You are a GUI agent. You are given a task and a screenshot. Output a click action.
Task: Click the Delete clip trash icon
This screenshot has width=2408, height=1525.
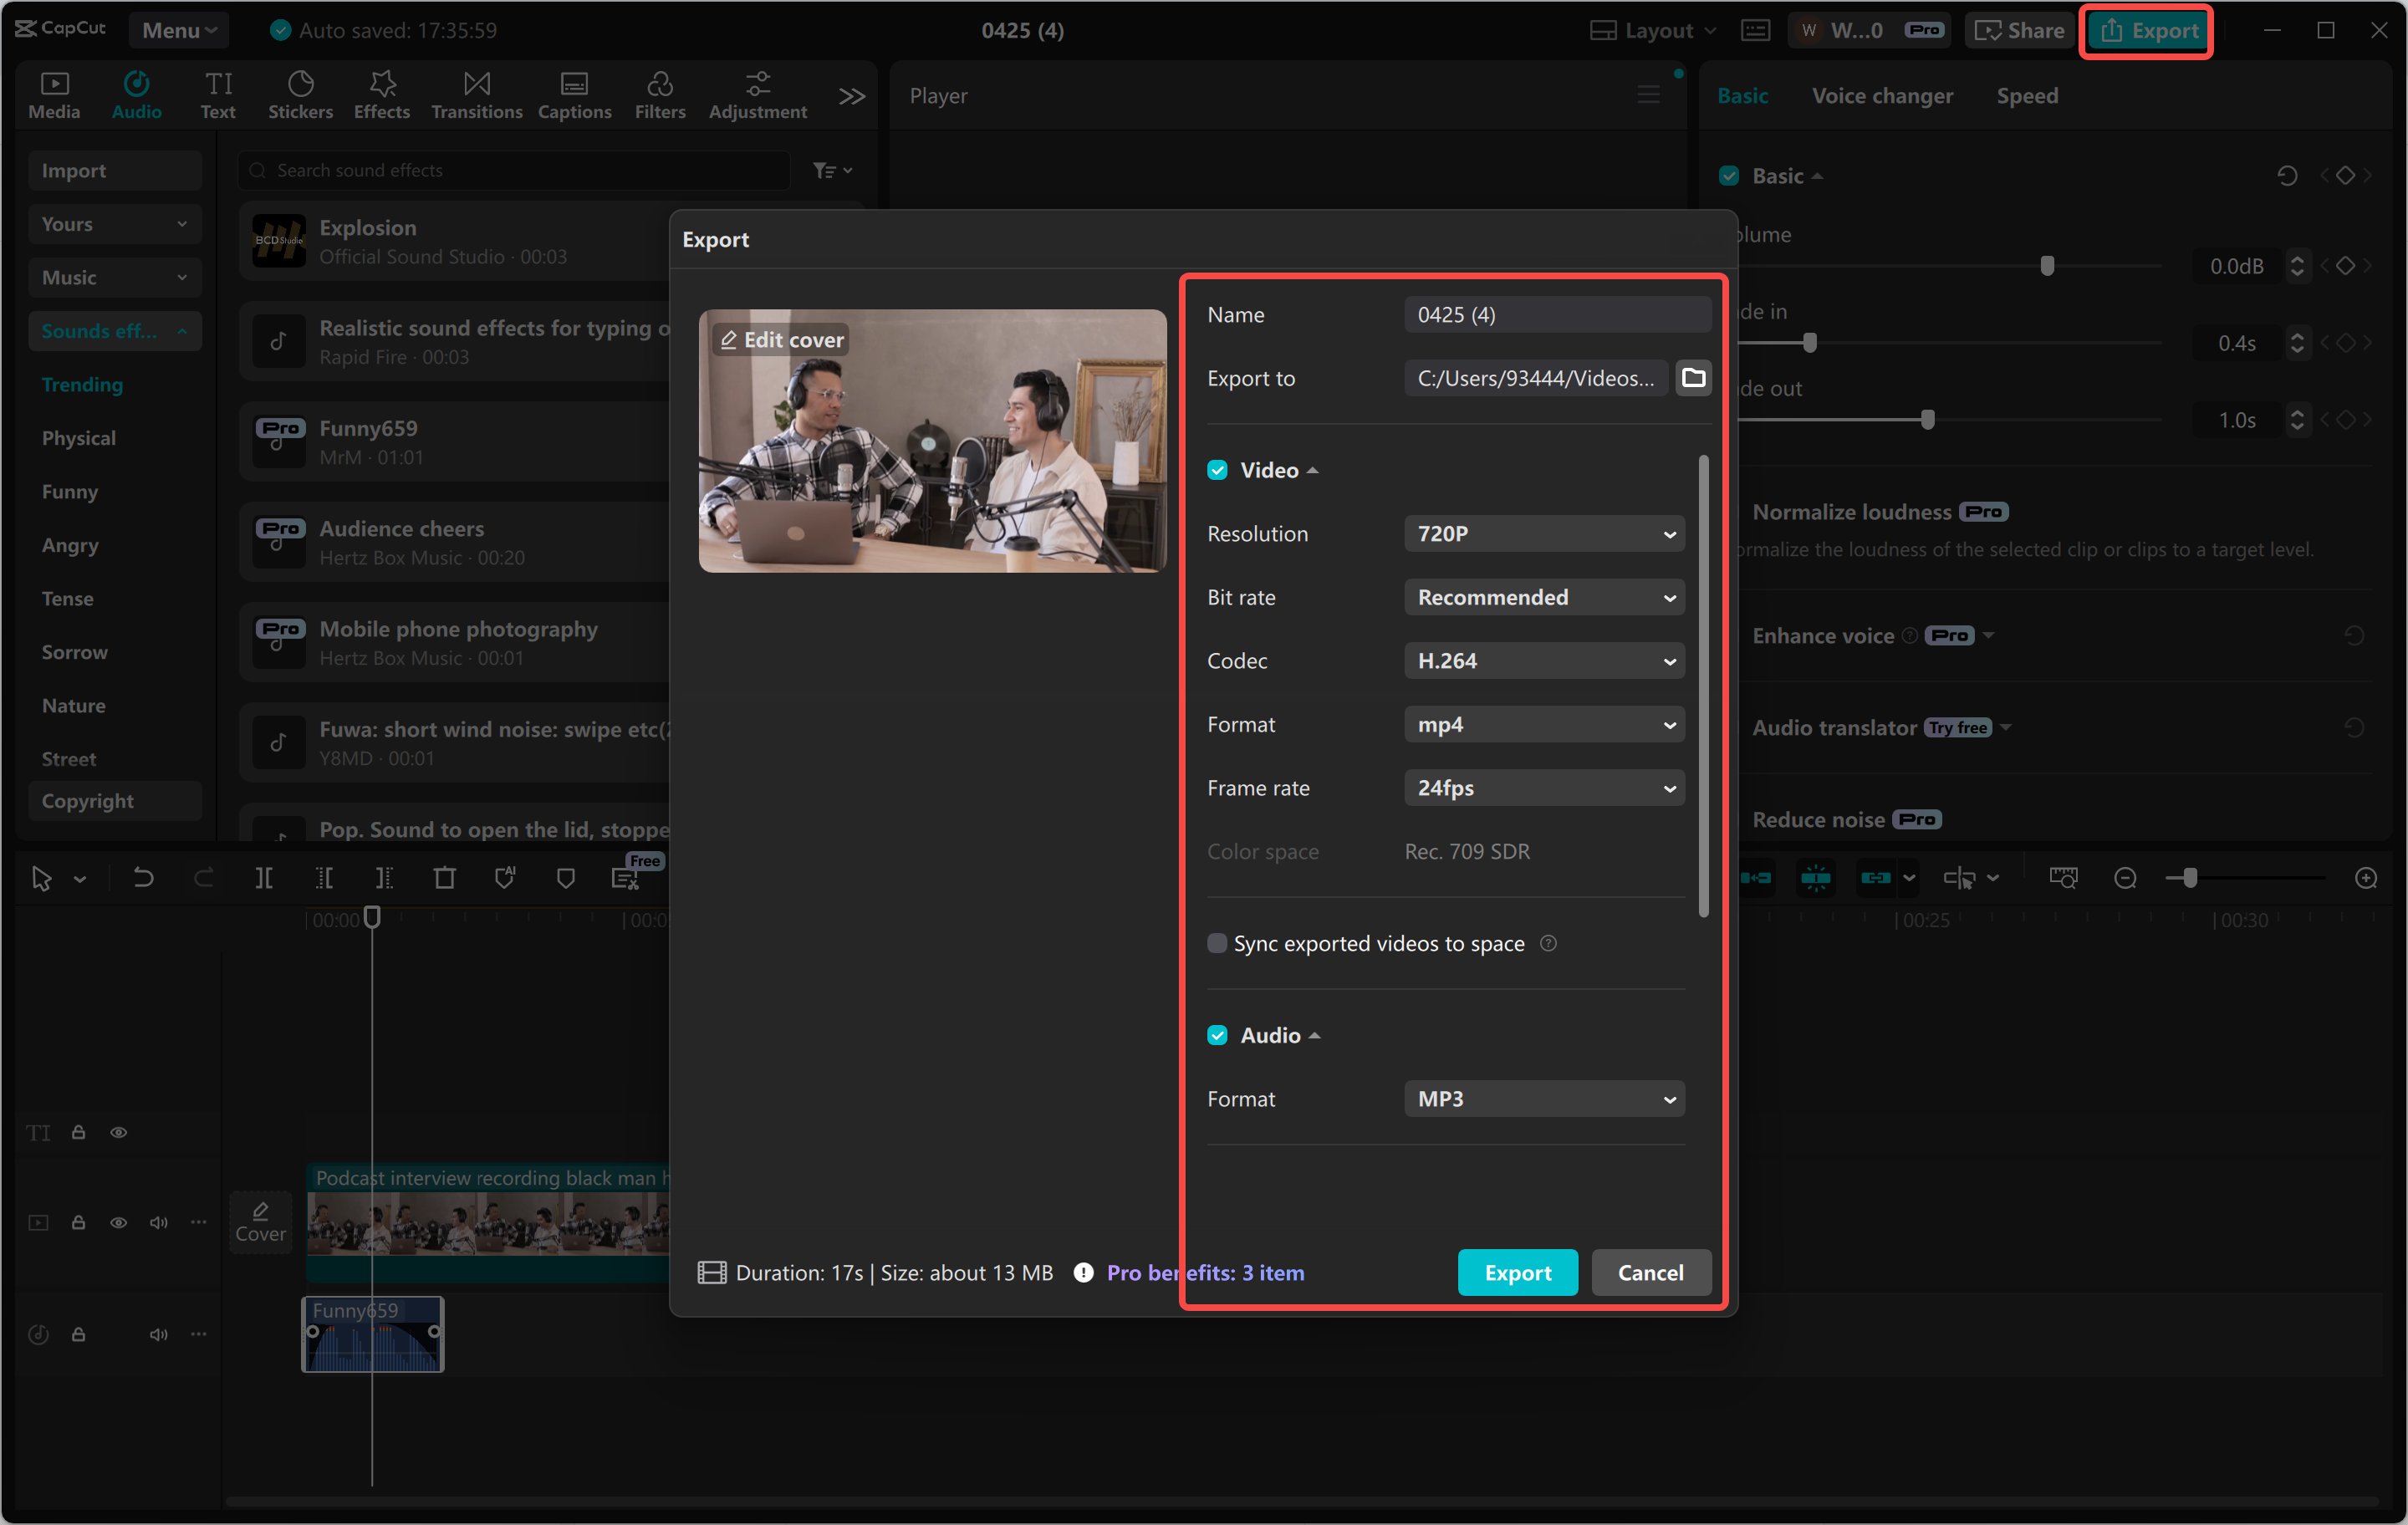tap(445, 877)
